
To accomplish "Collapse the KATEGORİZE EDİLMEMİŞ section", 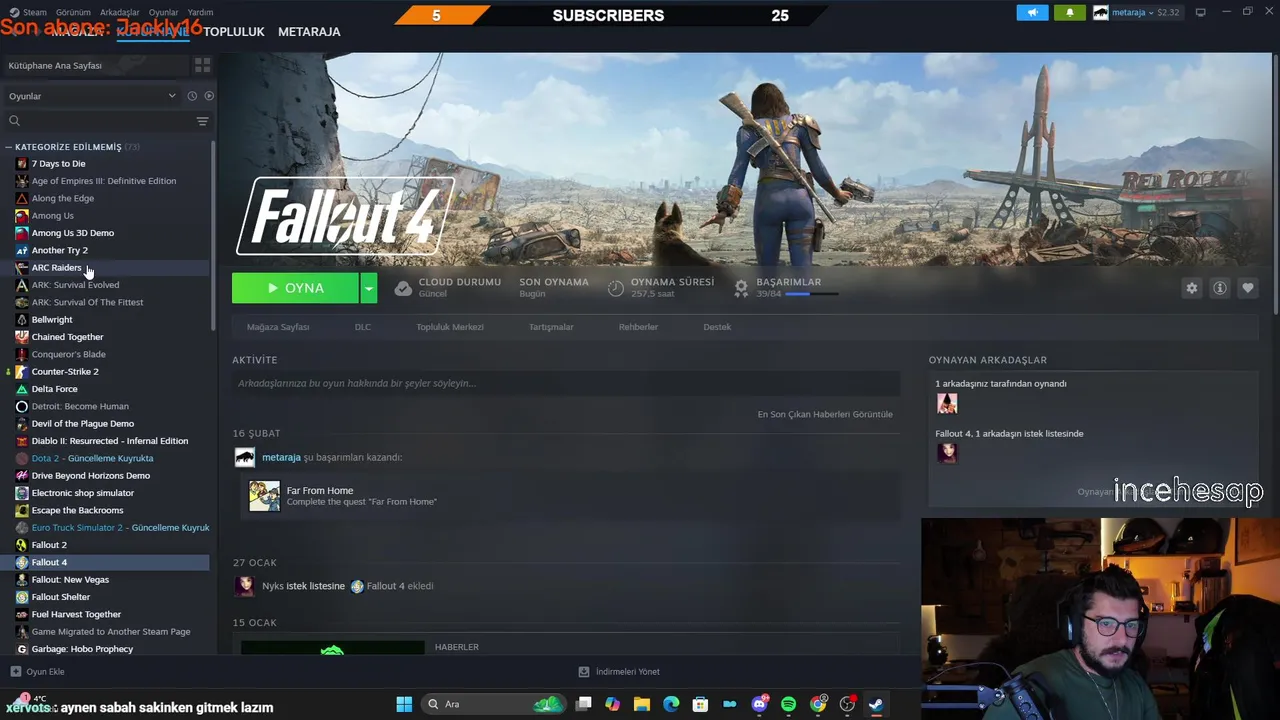I will click(10, 147).
